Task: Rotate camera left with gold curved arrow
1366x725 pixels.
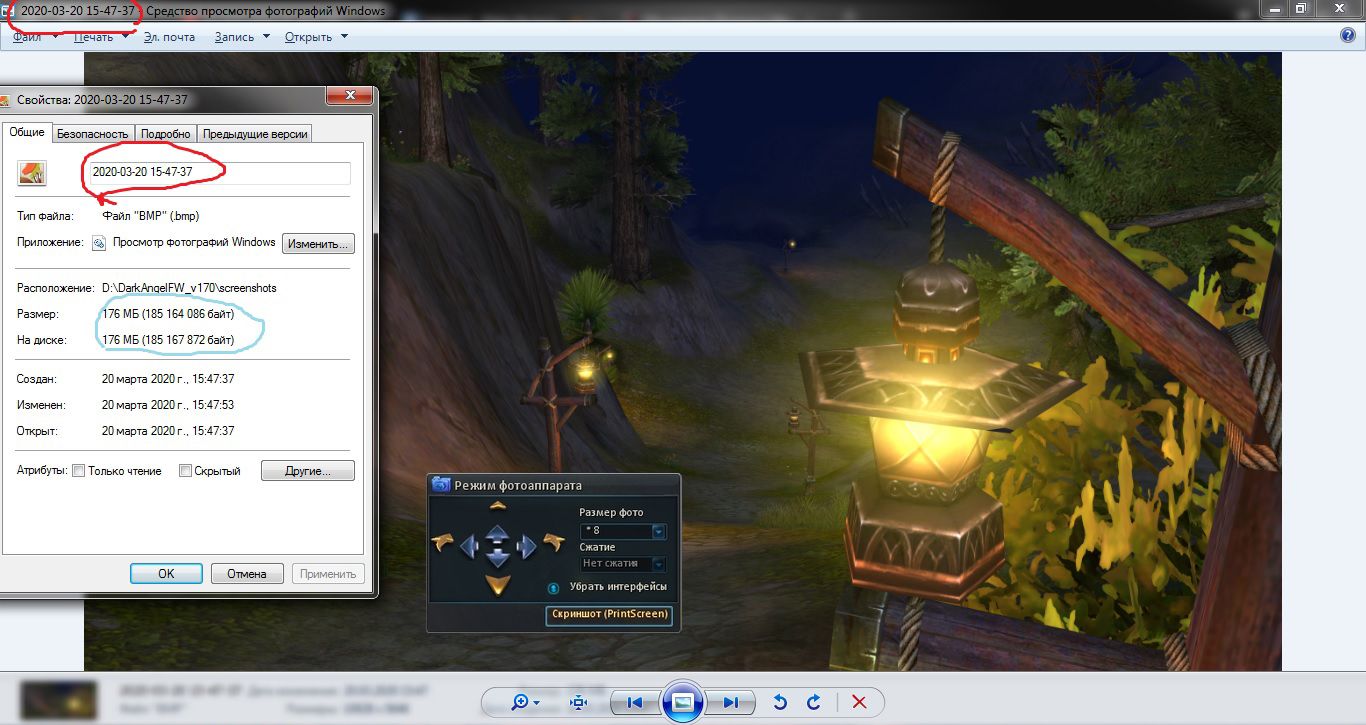Action: pos(442,543)
